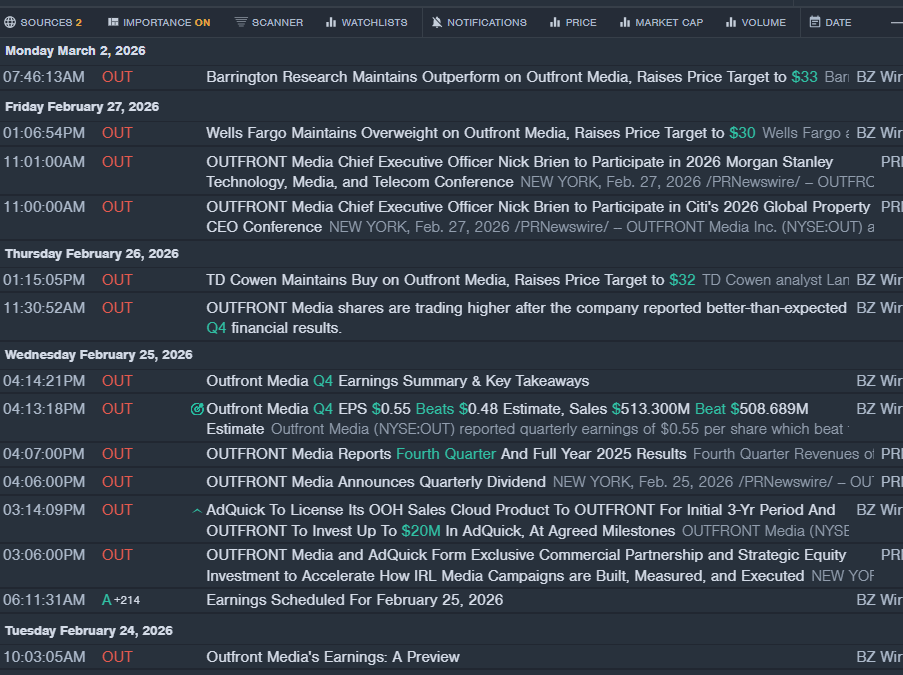Click OUT ticker on 11:30:52AM row

[x=117, y=308]
